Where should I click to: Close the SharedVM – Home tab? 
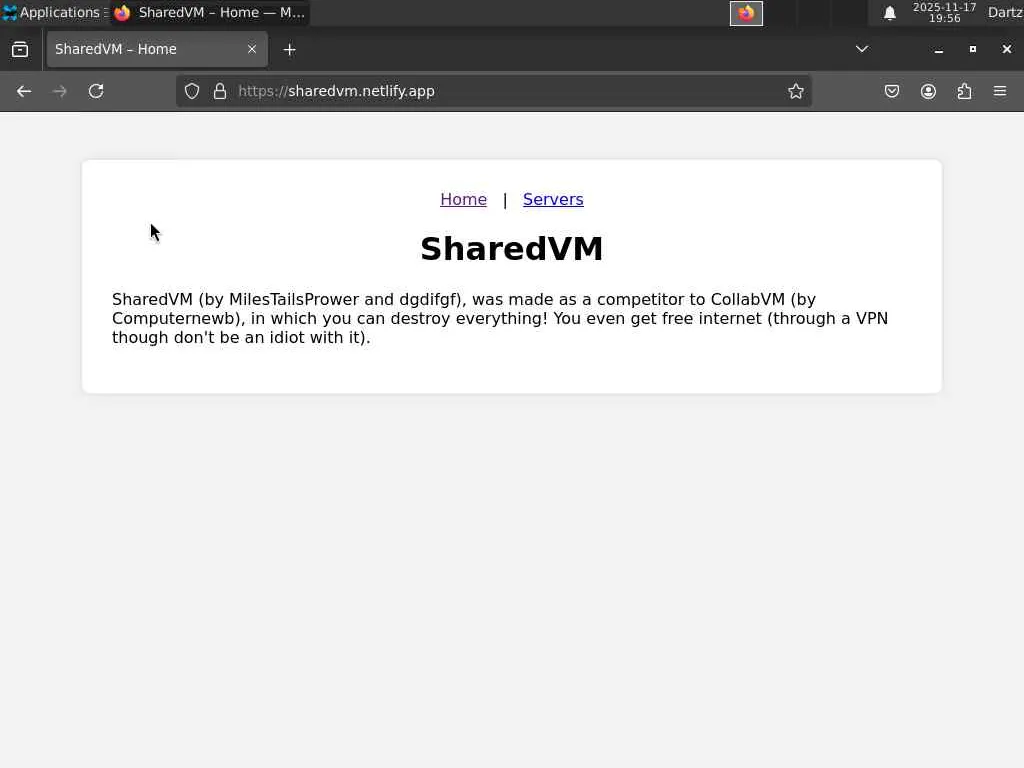[x=251, y=50]
